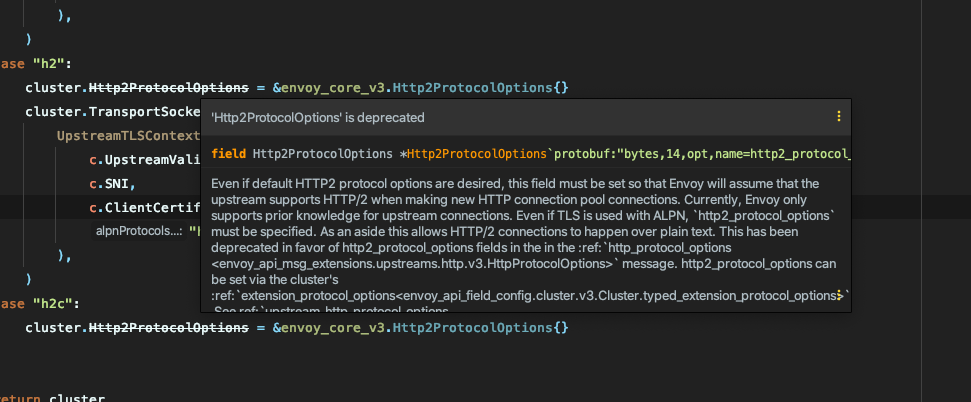Open the kebab menu beside the deprecation warning

point(838,116)
